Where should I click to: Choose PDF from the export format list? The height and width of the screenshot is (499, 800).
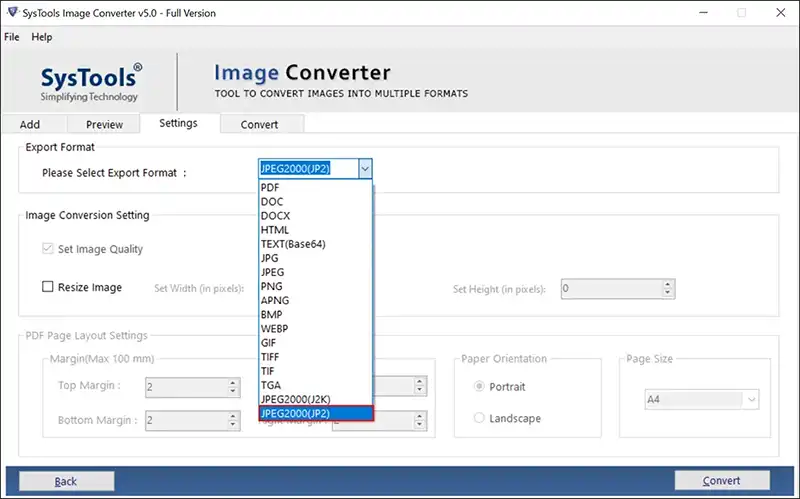pyautogui.click(x=315, y=187)
